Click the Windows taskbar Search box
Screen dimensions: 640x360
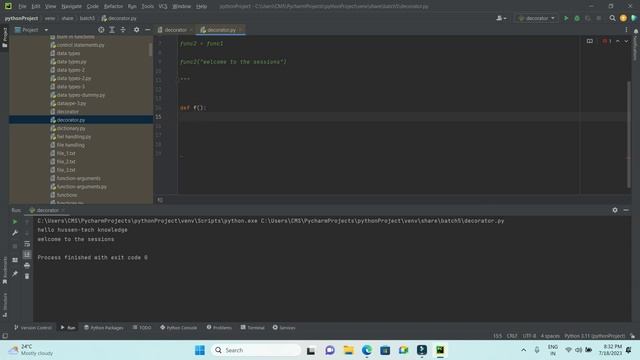pyautogui.click(x=256, y=350)
